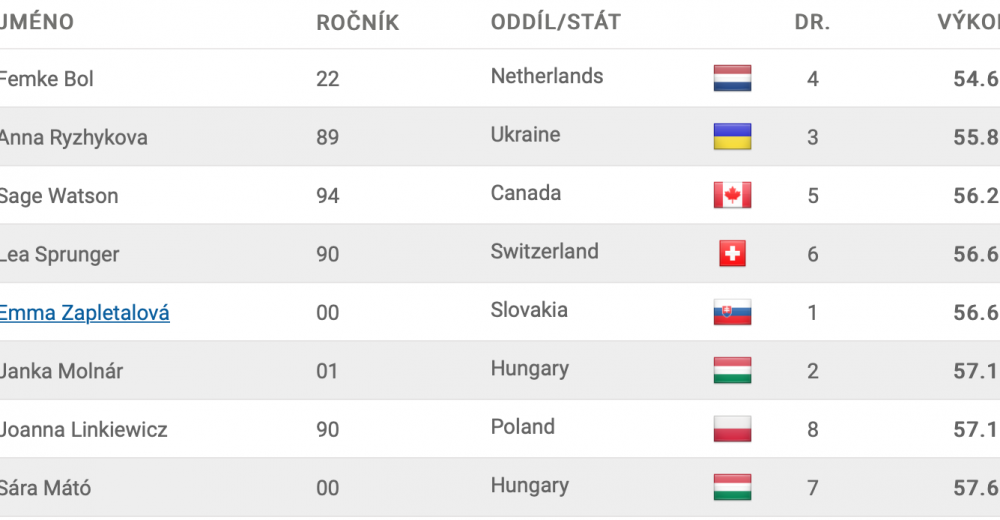Select the Joanna Linkiewicz name cell
Image resolution: width=1000 pixels, height=520 pixels.
[84, 429]
